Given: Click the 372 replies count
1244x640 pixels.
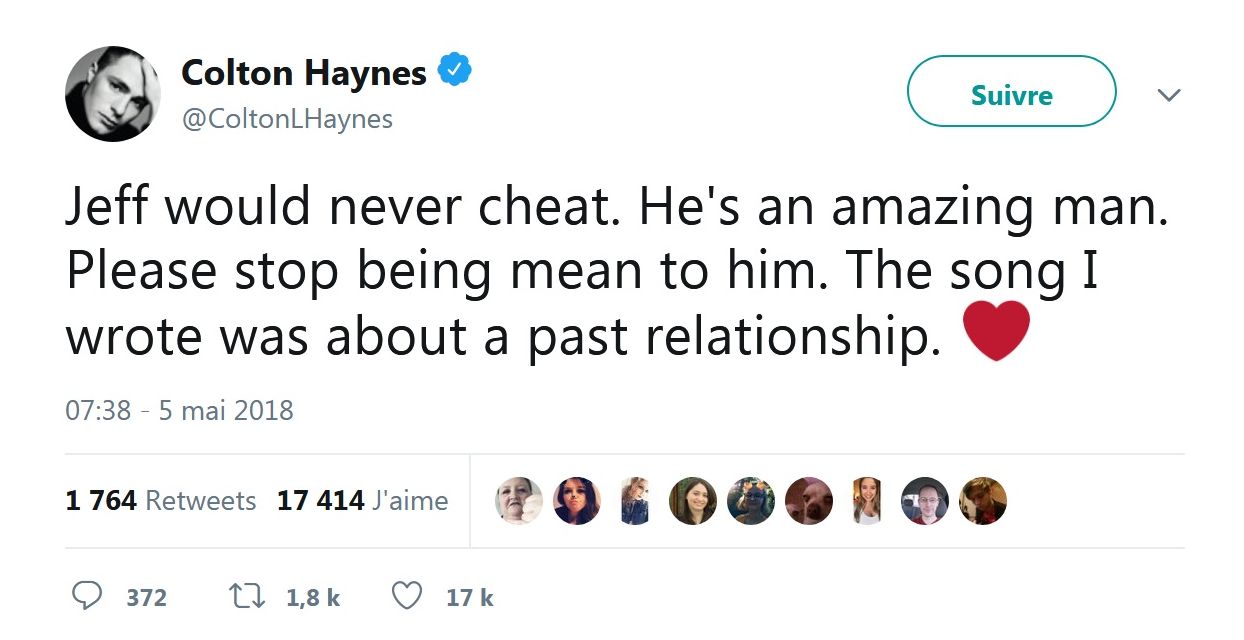Looking at the screenshot, I should 147,598.
